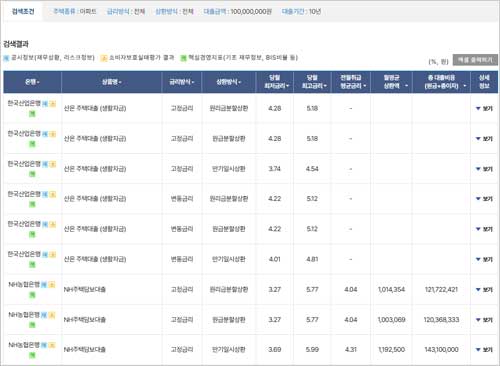
Task: Sort by 월평균 상환액 column header
Action: click(x=392, y=82)
